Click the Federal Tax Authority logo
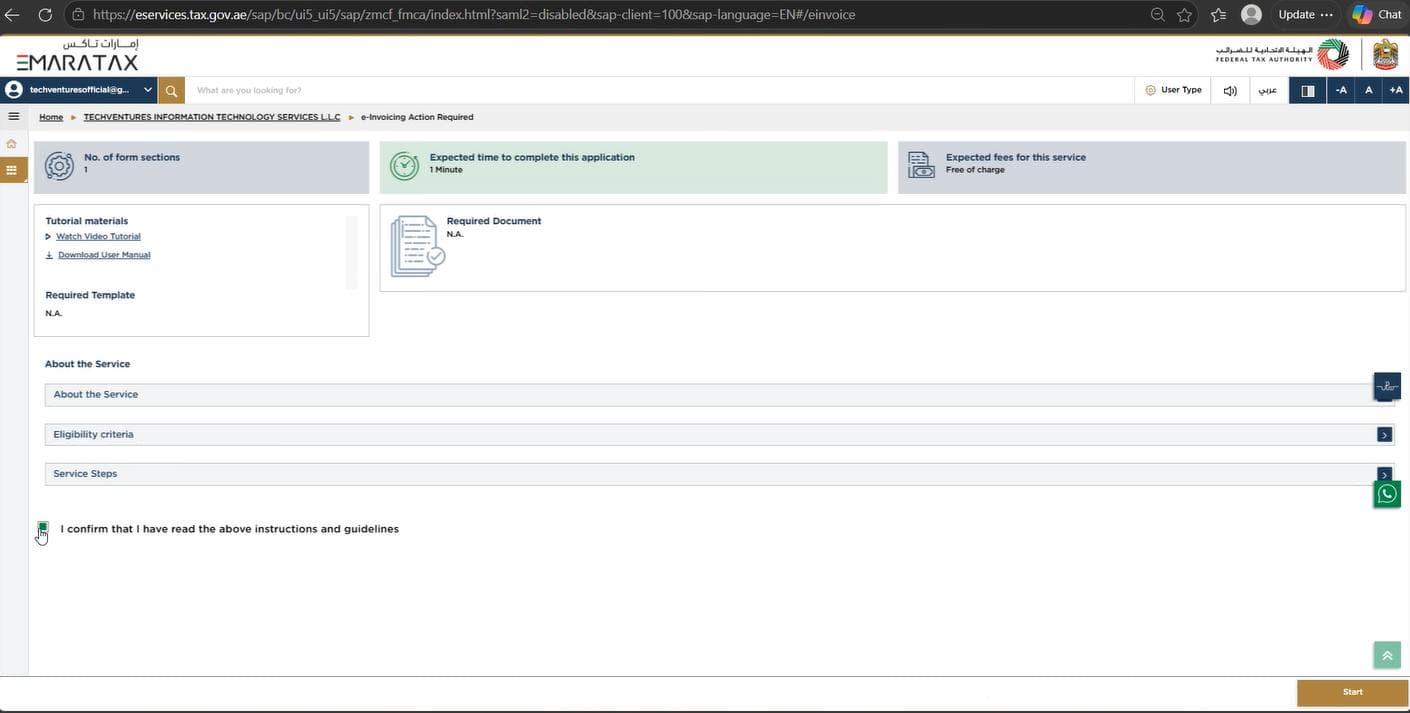The height and width of the screenshot is (713, 1410). pos(1282,55)
